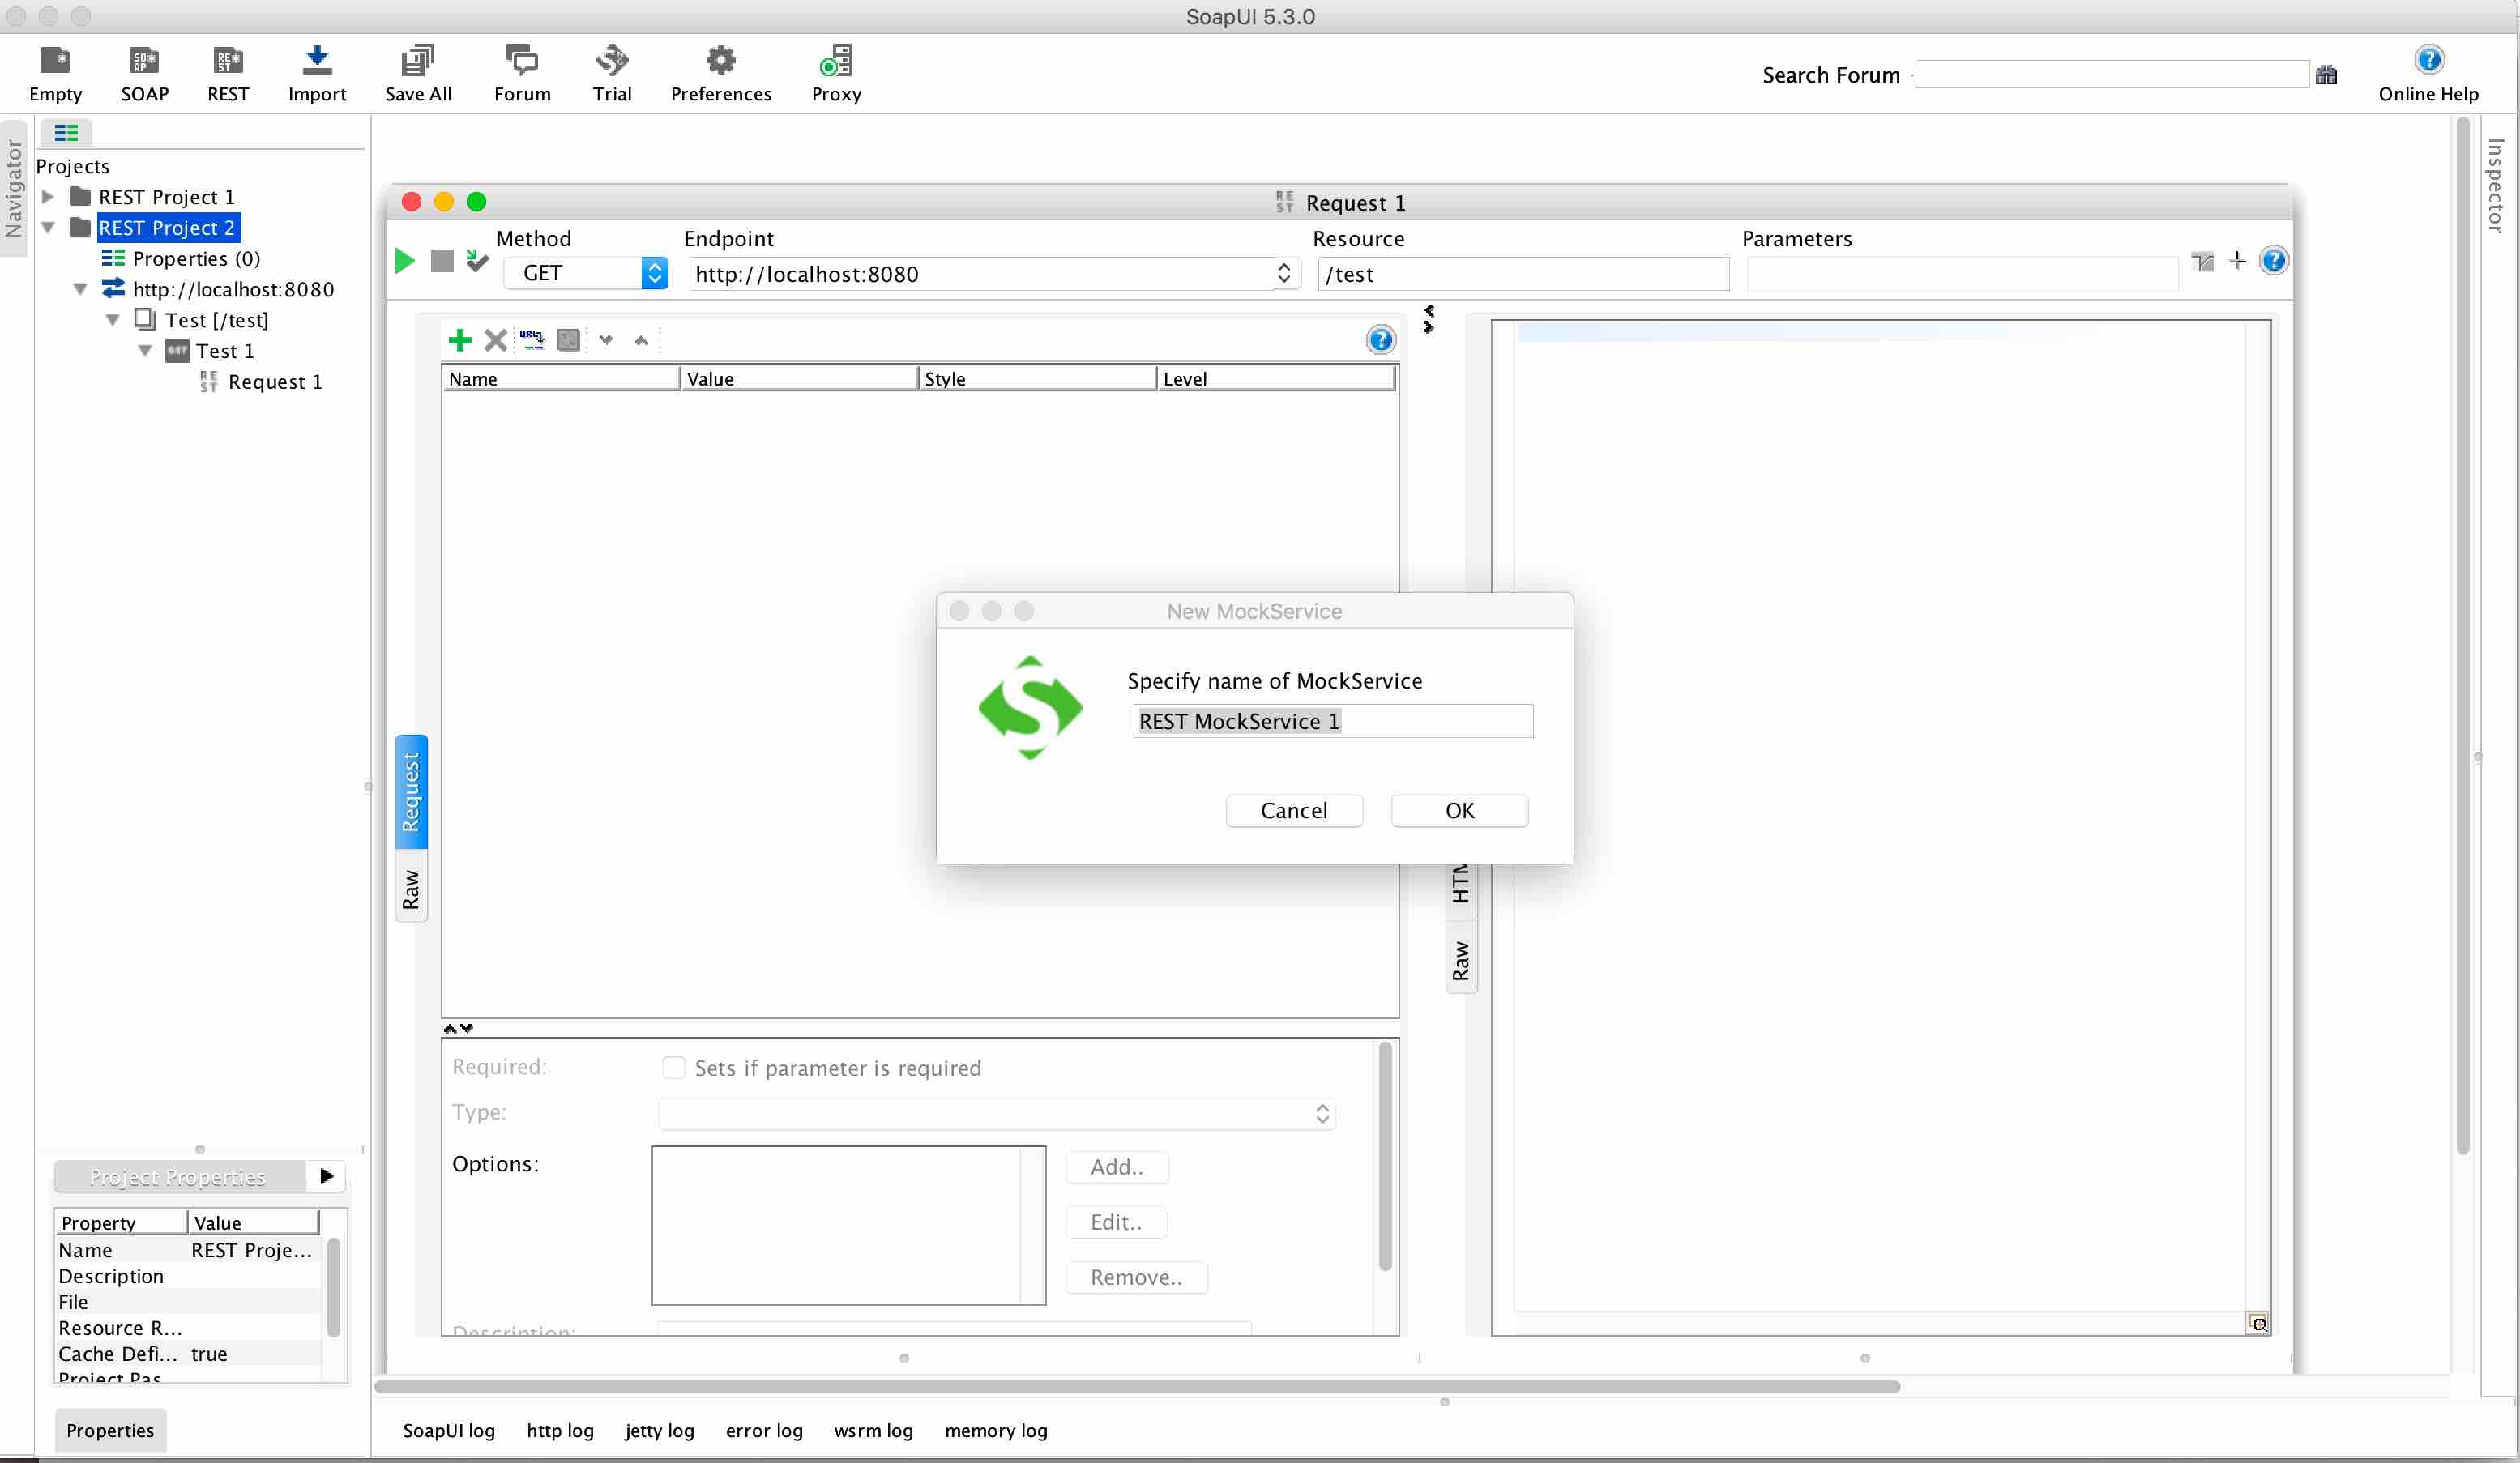The height and width of the screenshot is (1463, 2520).
Task: Click the parameter details vertical scrollbar
Action: tap(1385, 1155)
